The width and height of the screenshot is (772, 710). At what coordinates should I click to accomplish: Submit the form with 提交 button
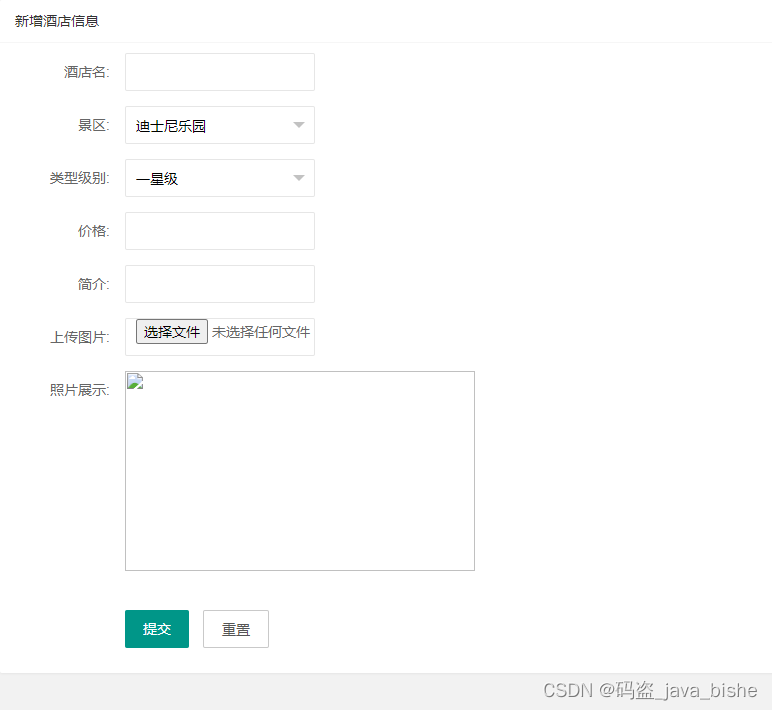(157, 629)
